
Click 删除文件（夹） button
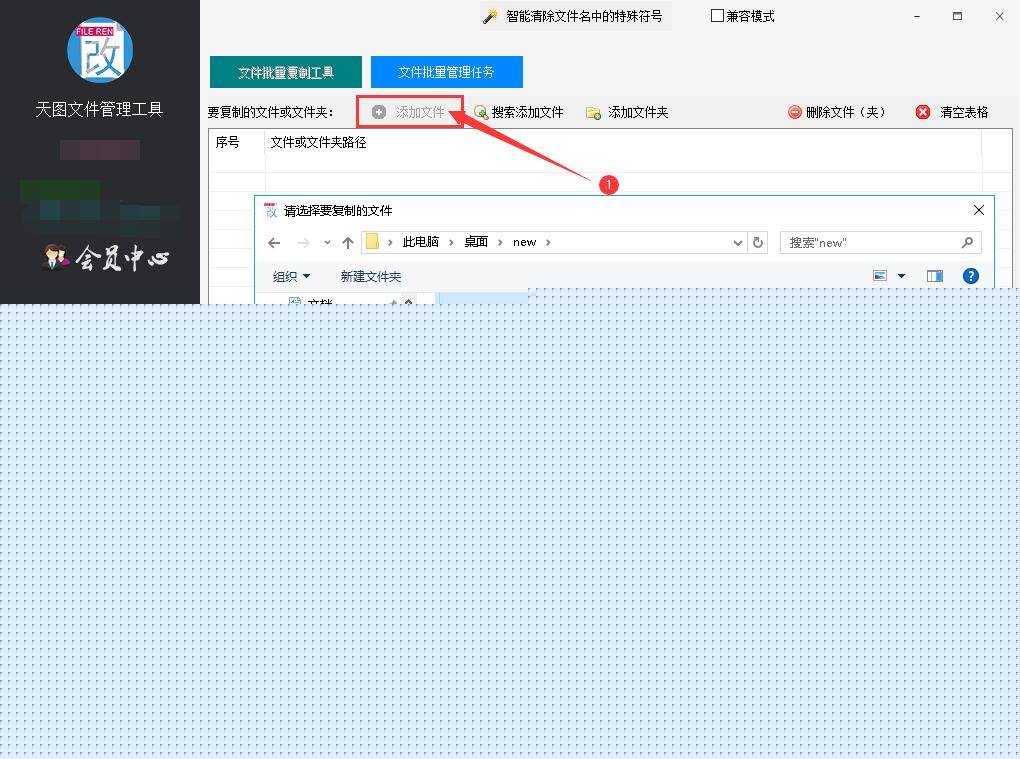point(837,112)
